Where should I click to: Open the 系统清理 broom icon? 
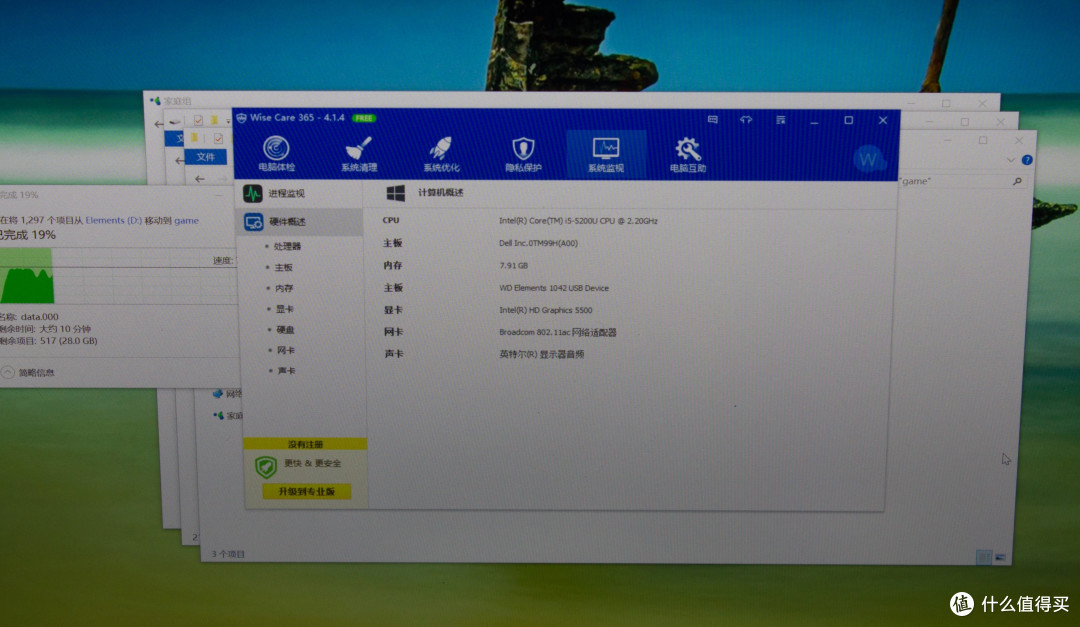(359, 148)
